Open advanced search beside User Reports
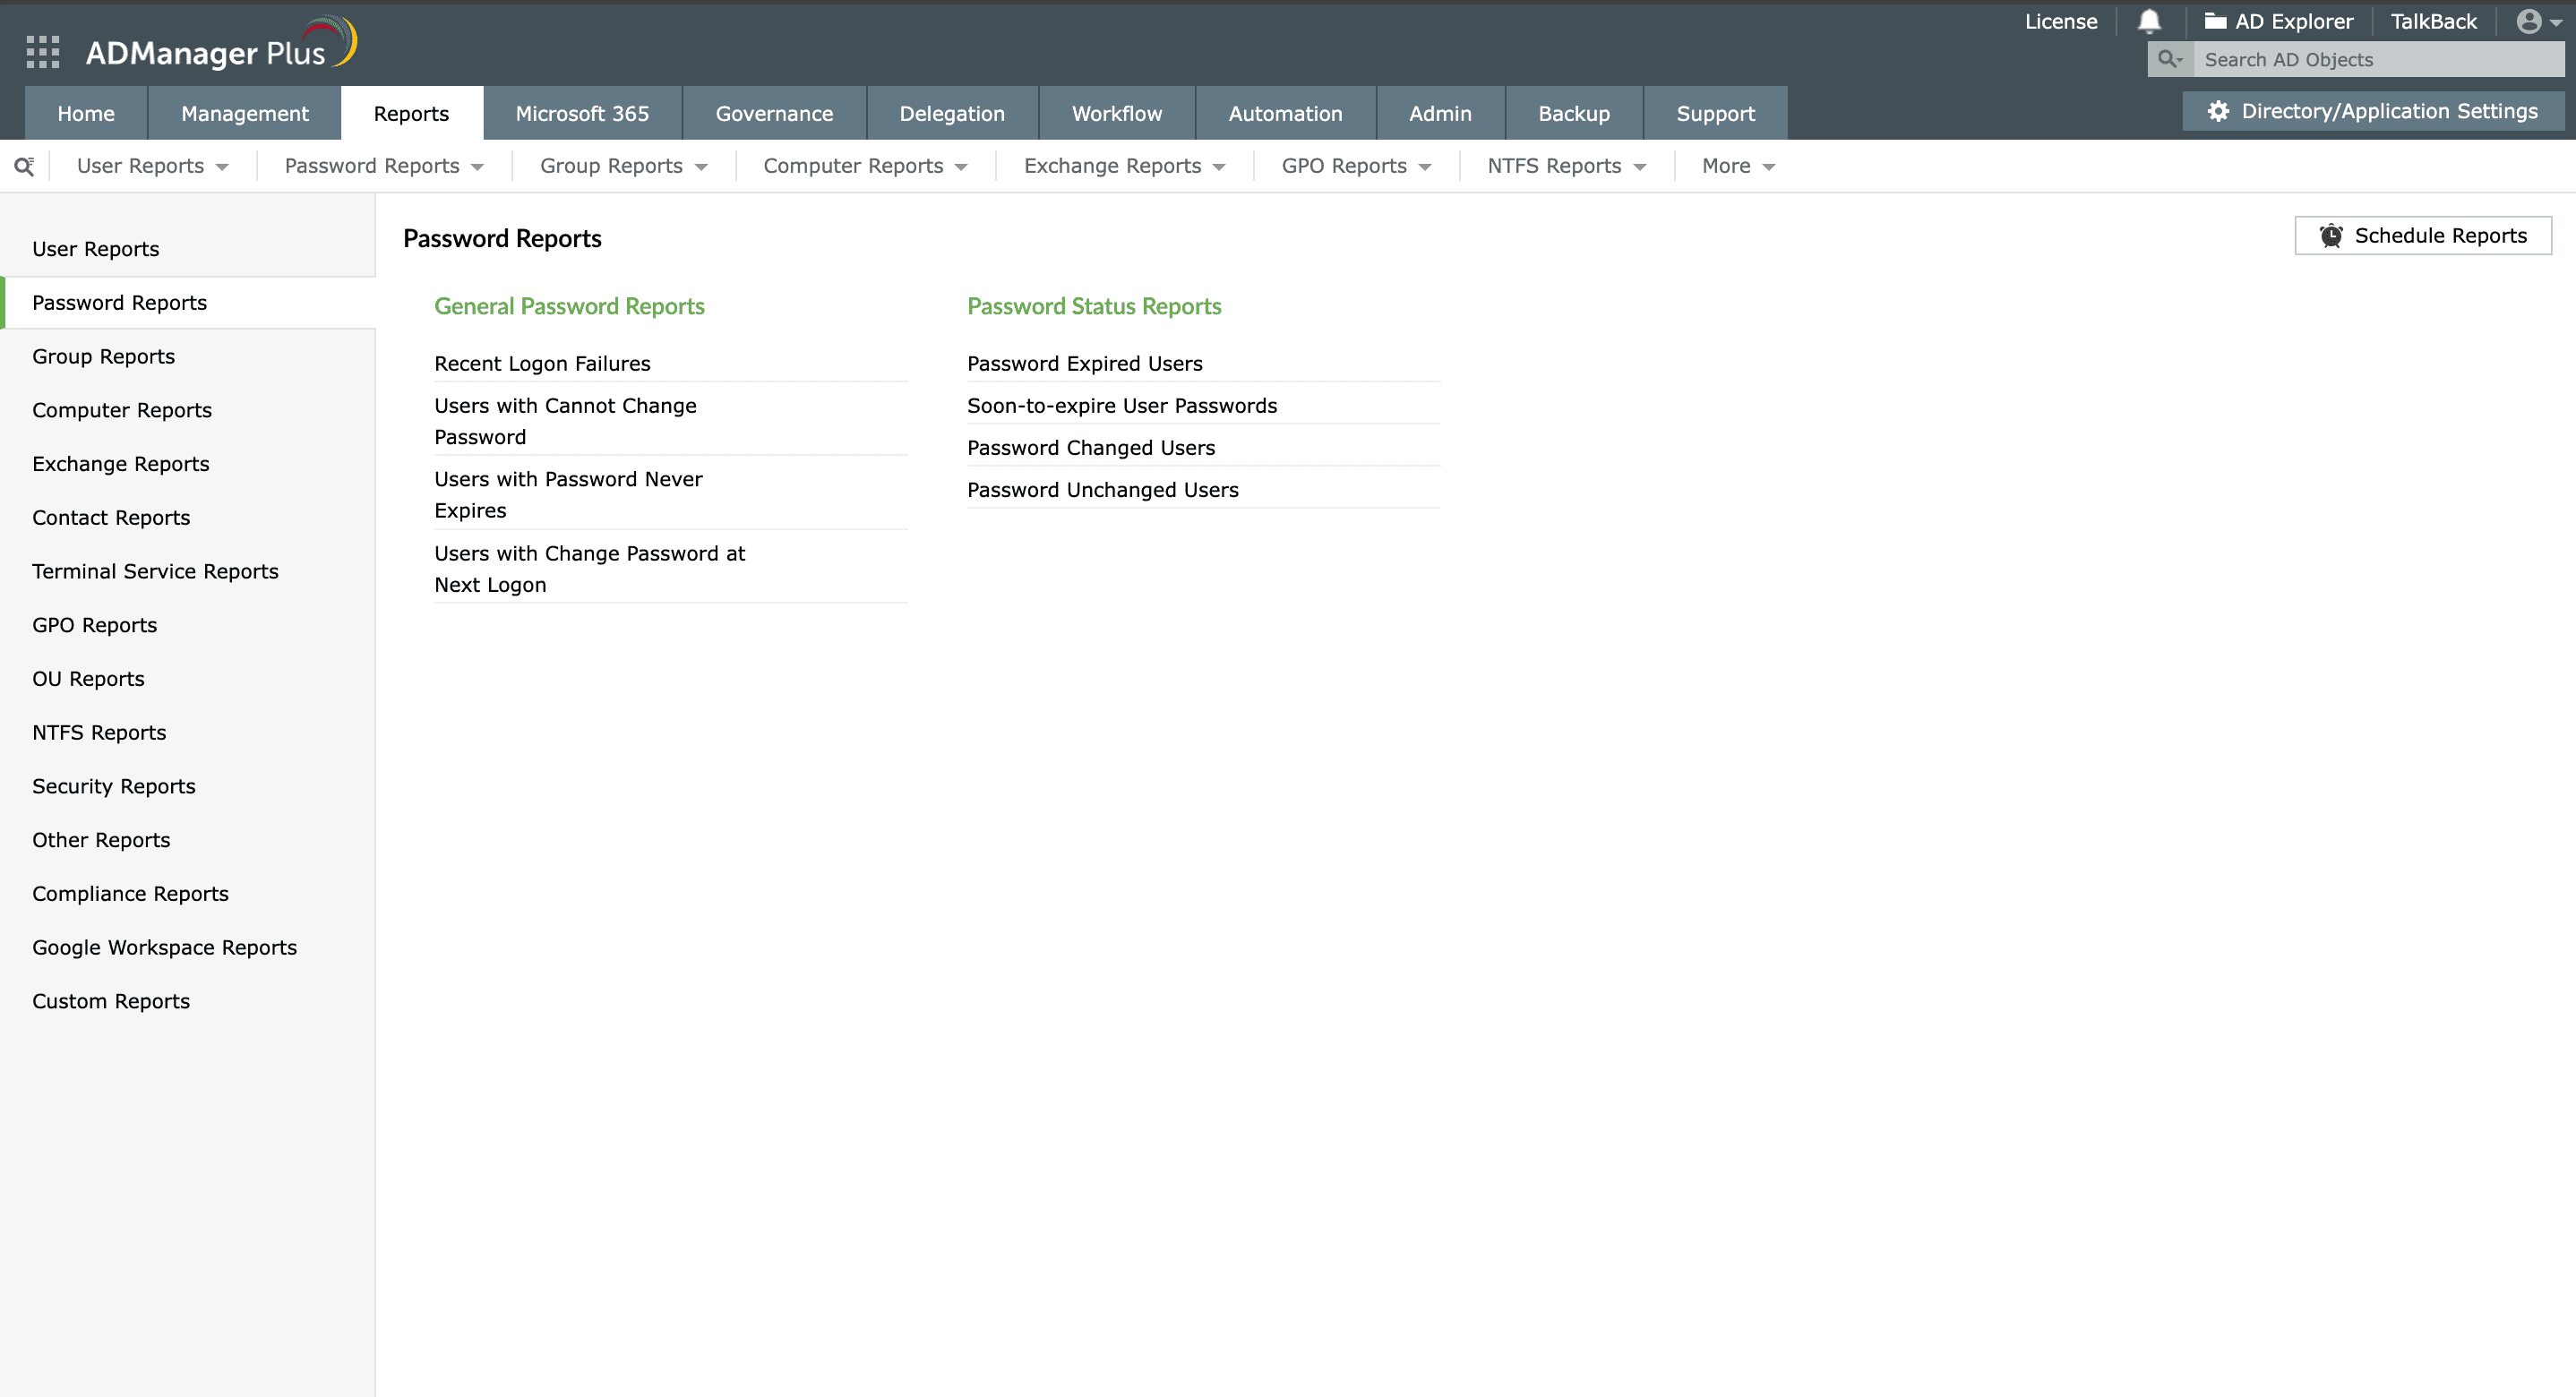 point(24,165)
